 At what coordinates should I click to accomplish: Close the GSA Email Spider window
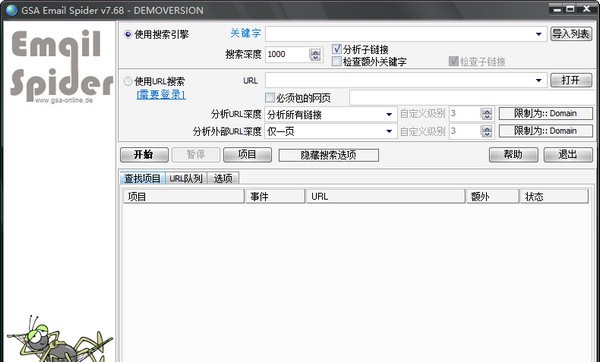pyautogui.click(x=586, y=9)
